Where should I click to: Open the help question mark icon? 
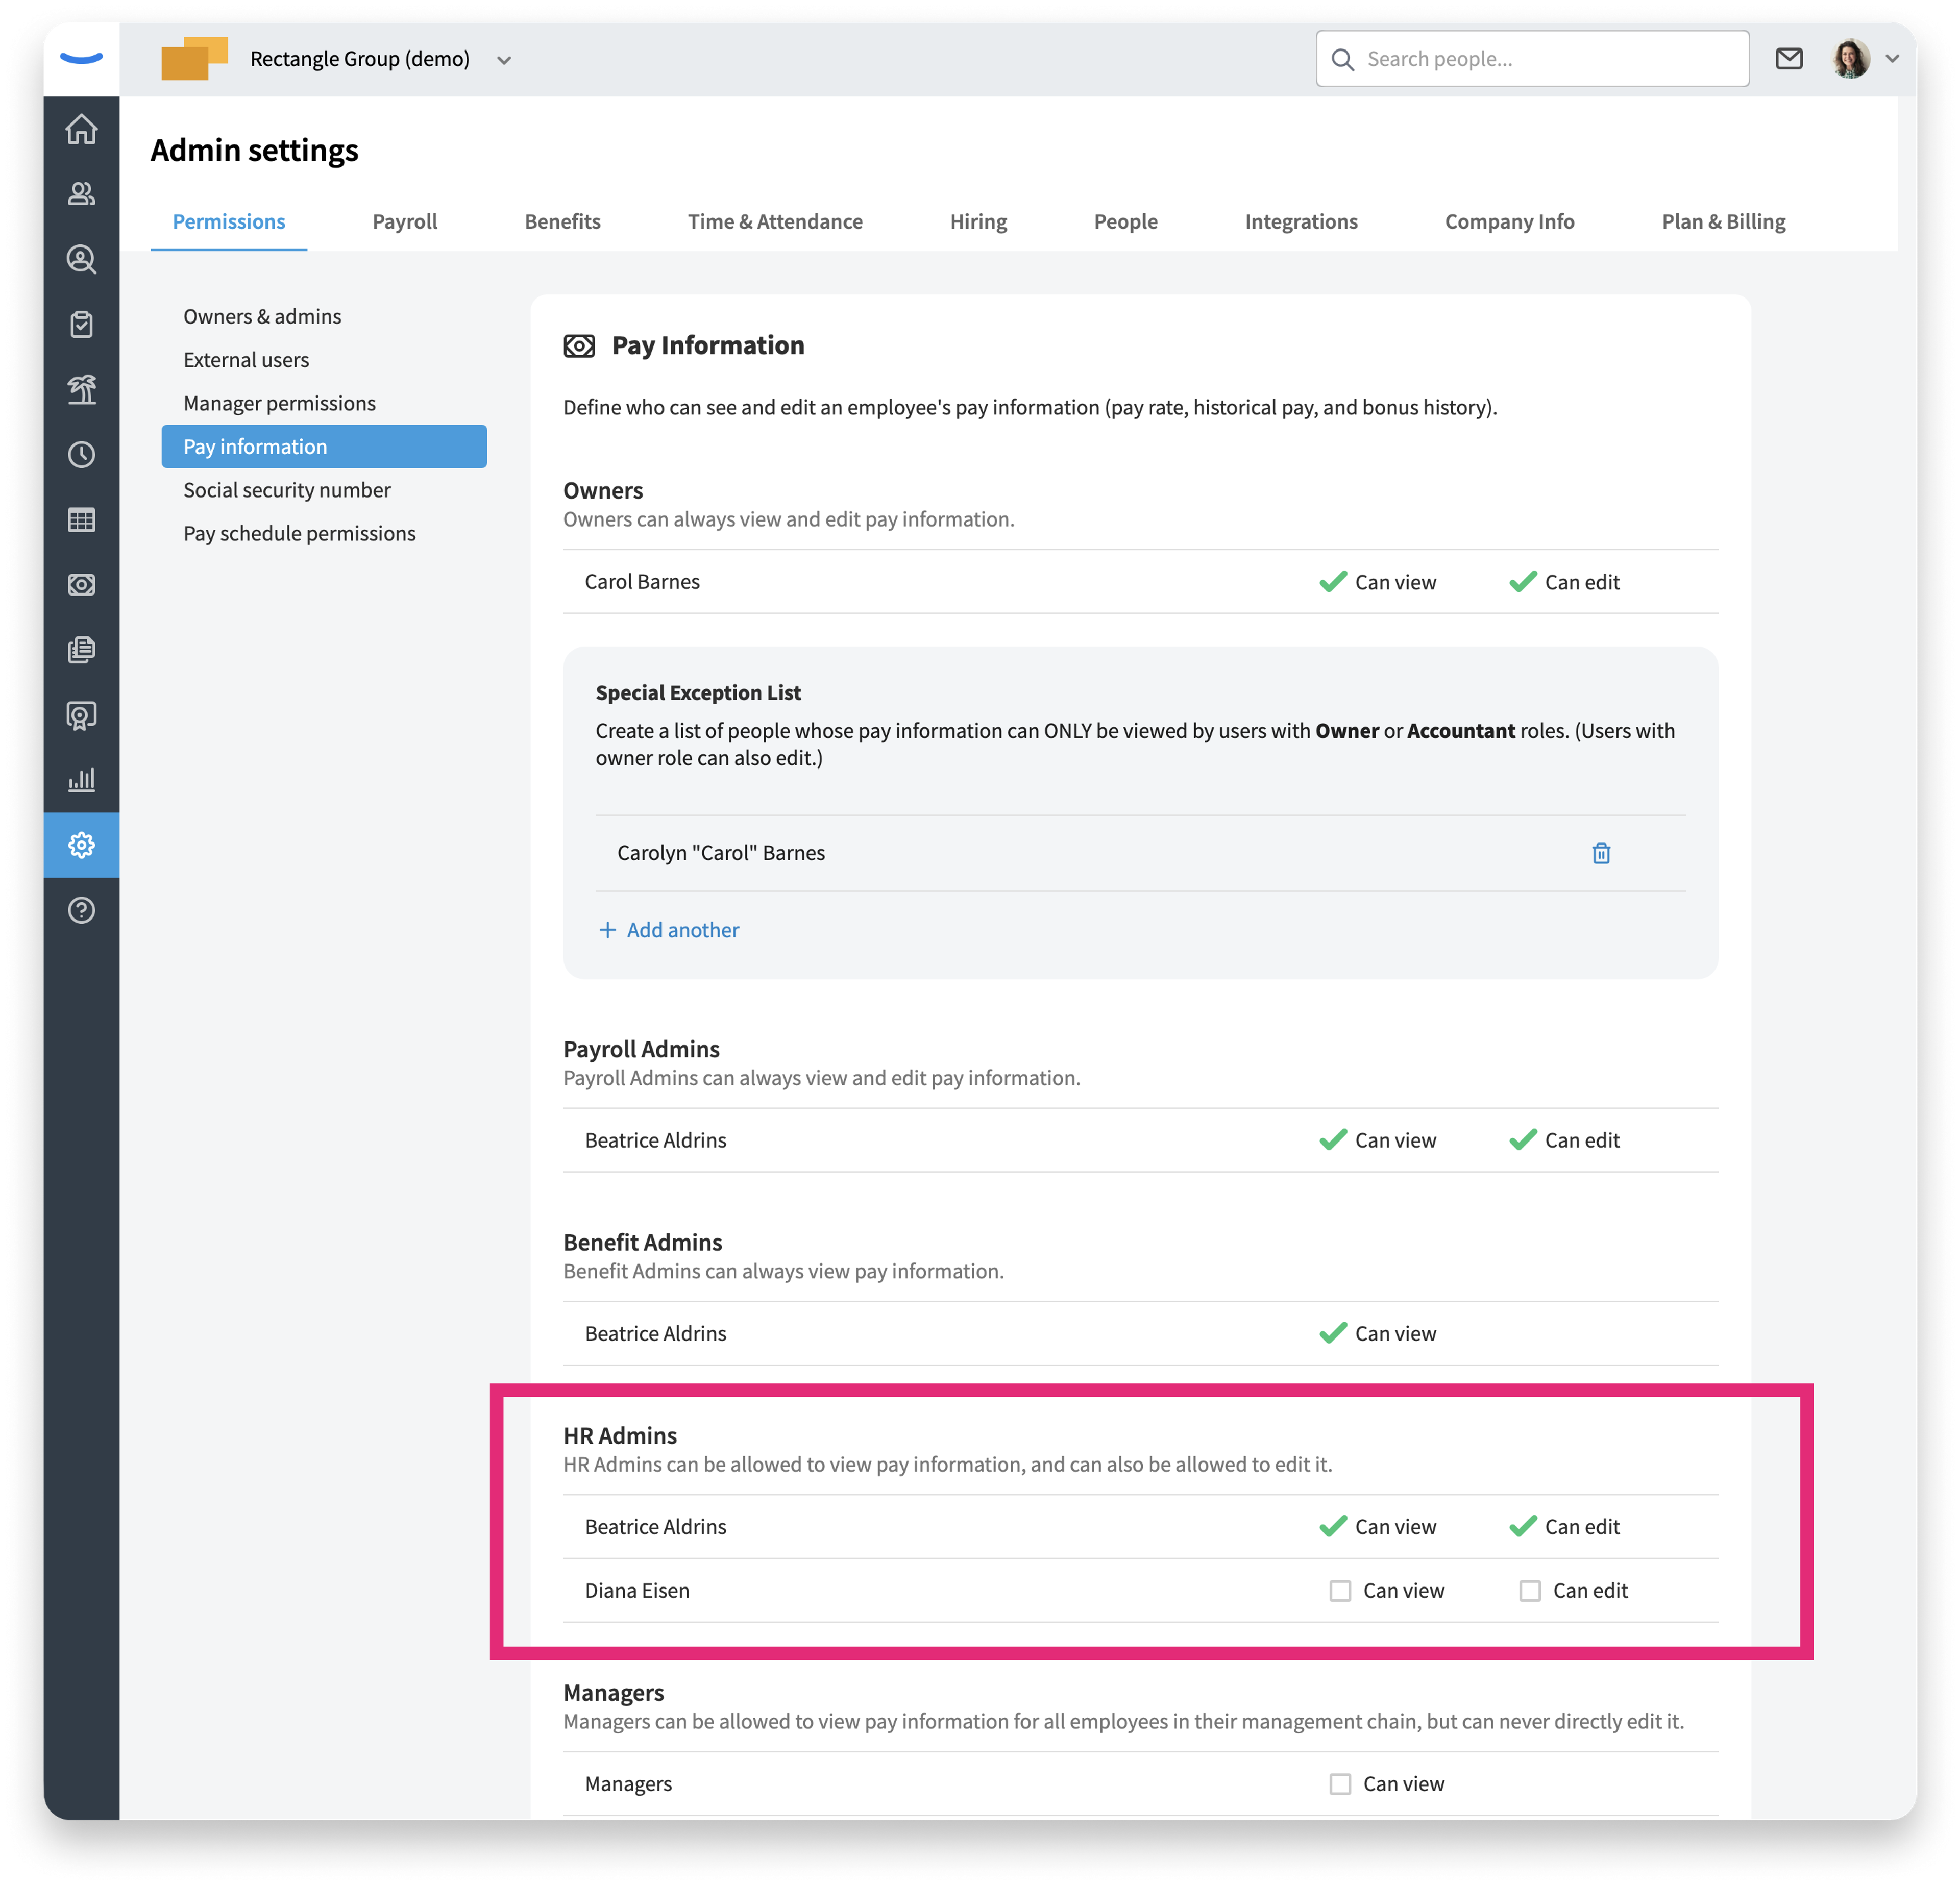(81, 910)
